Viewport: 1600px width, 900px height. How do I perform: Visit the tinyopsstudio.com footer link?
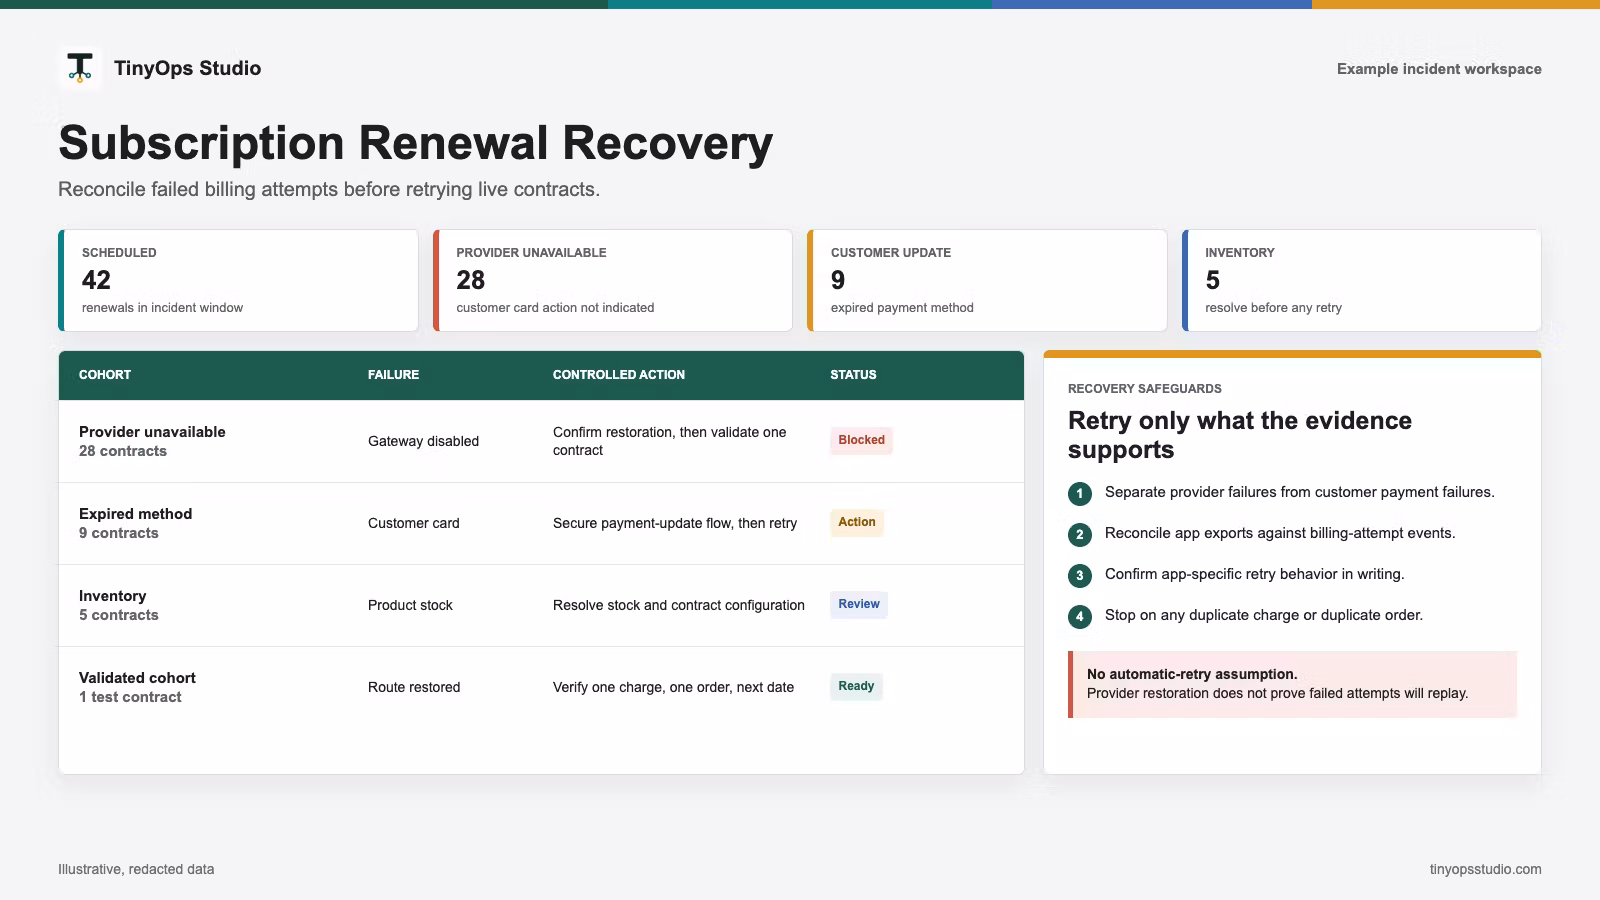tap(1485, 869)
